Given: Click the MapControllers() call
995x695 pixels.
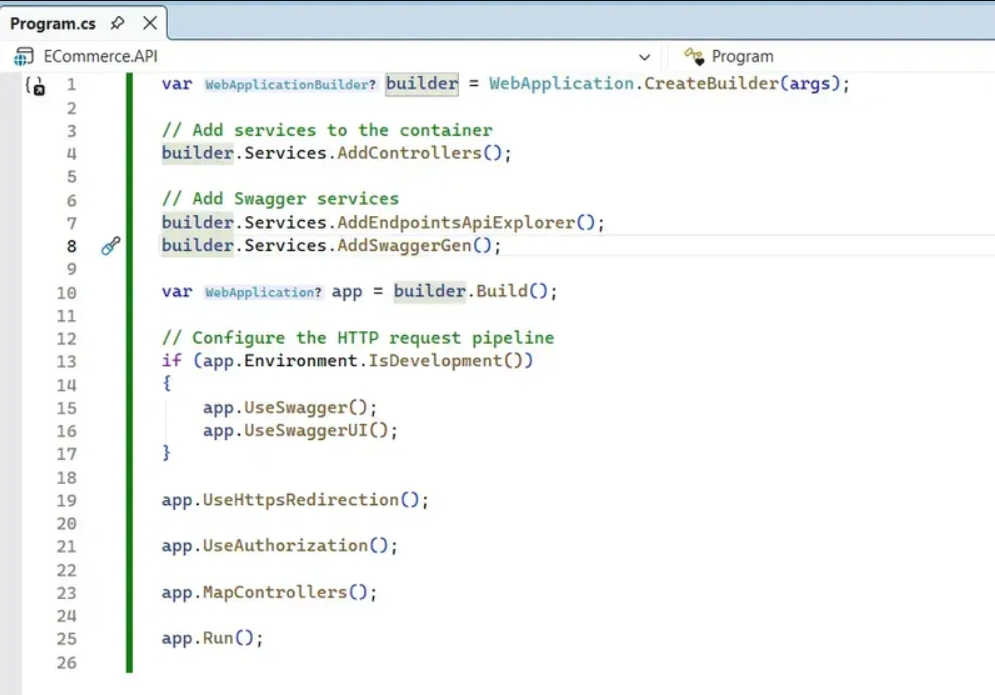Looking at the screenshot, I should coord(285,592).
